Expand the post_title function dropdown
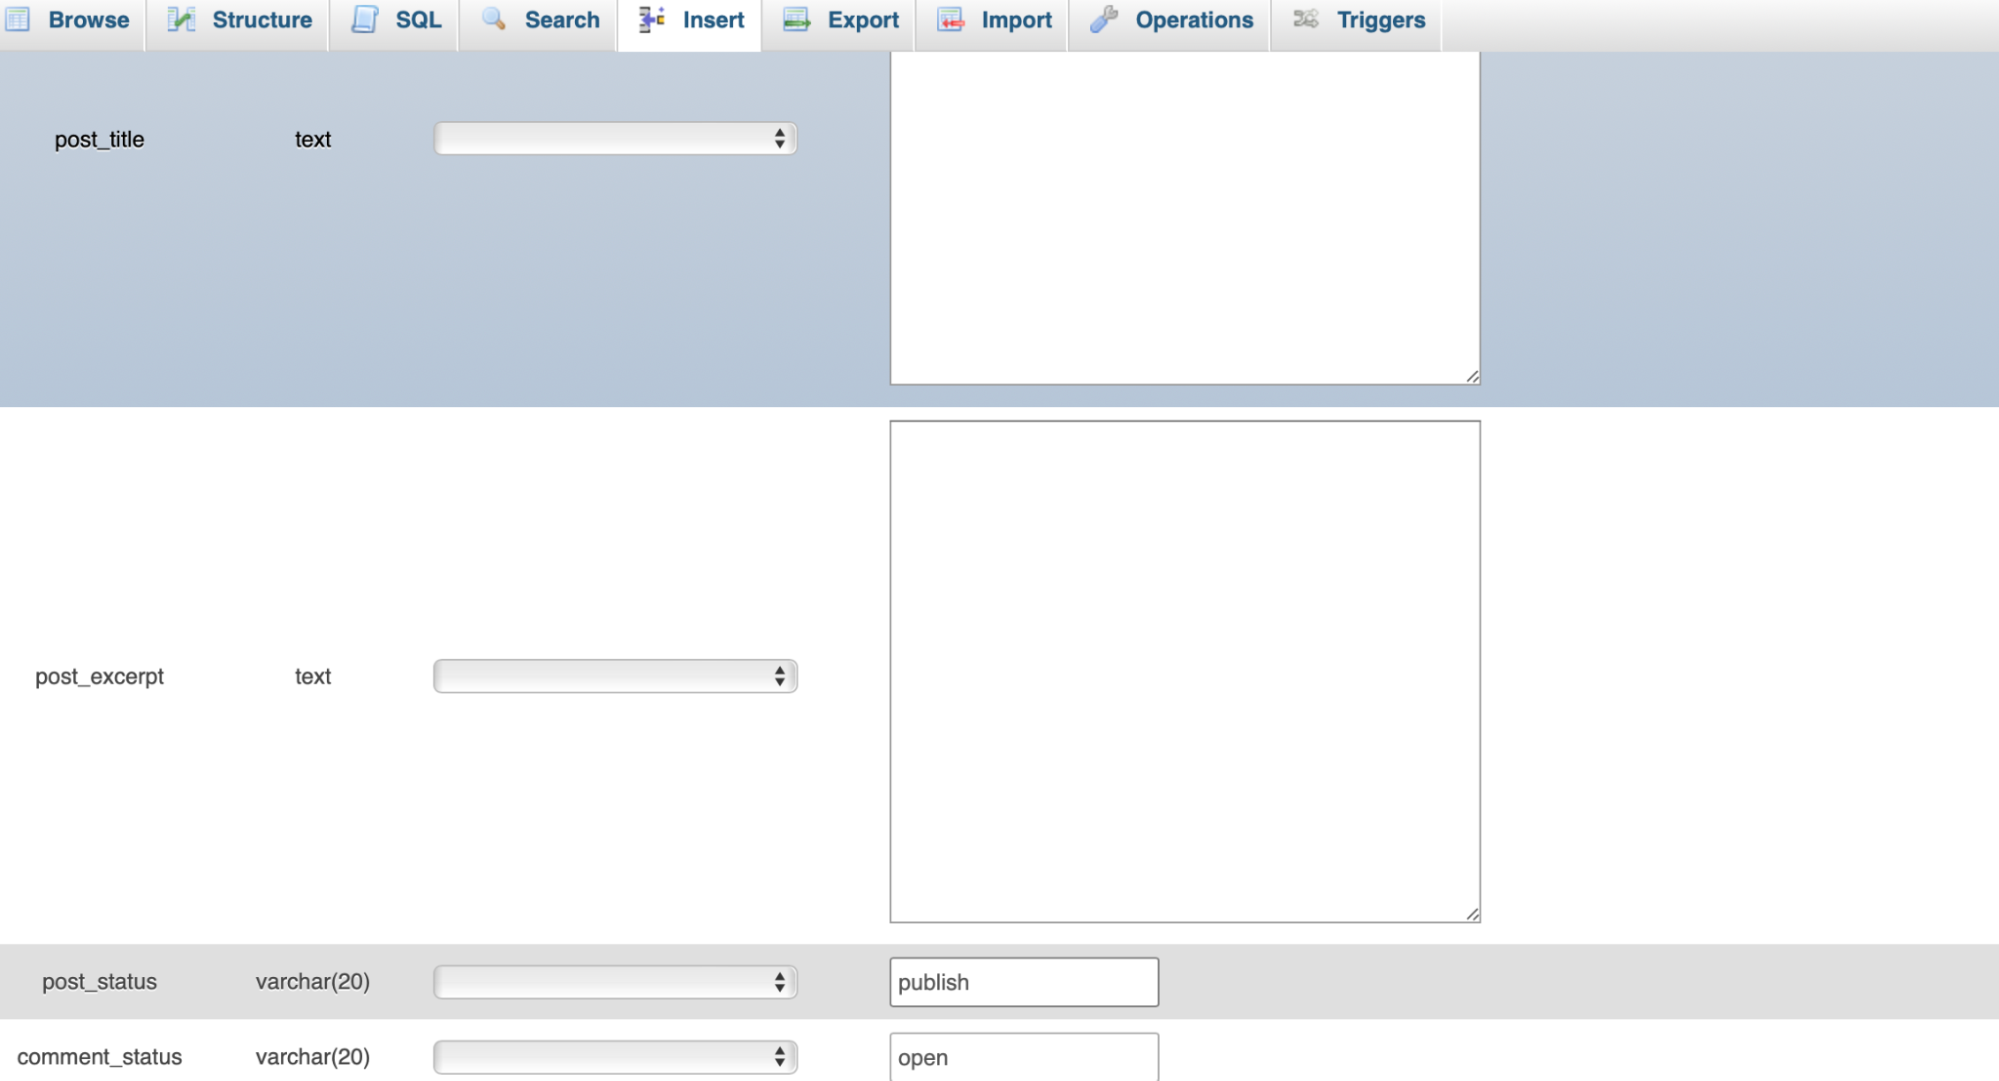 click(614, 137)
